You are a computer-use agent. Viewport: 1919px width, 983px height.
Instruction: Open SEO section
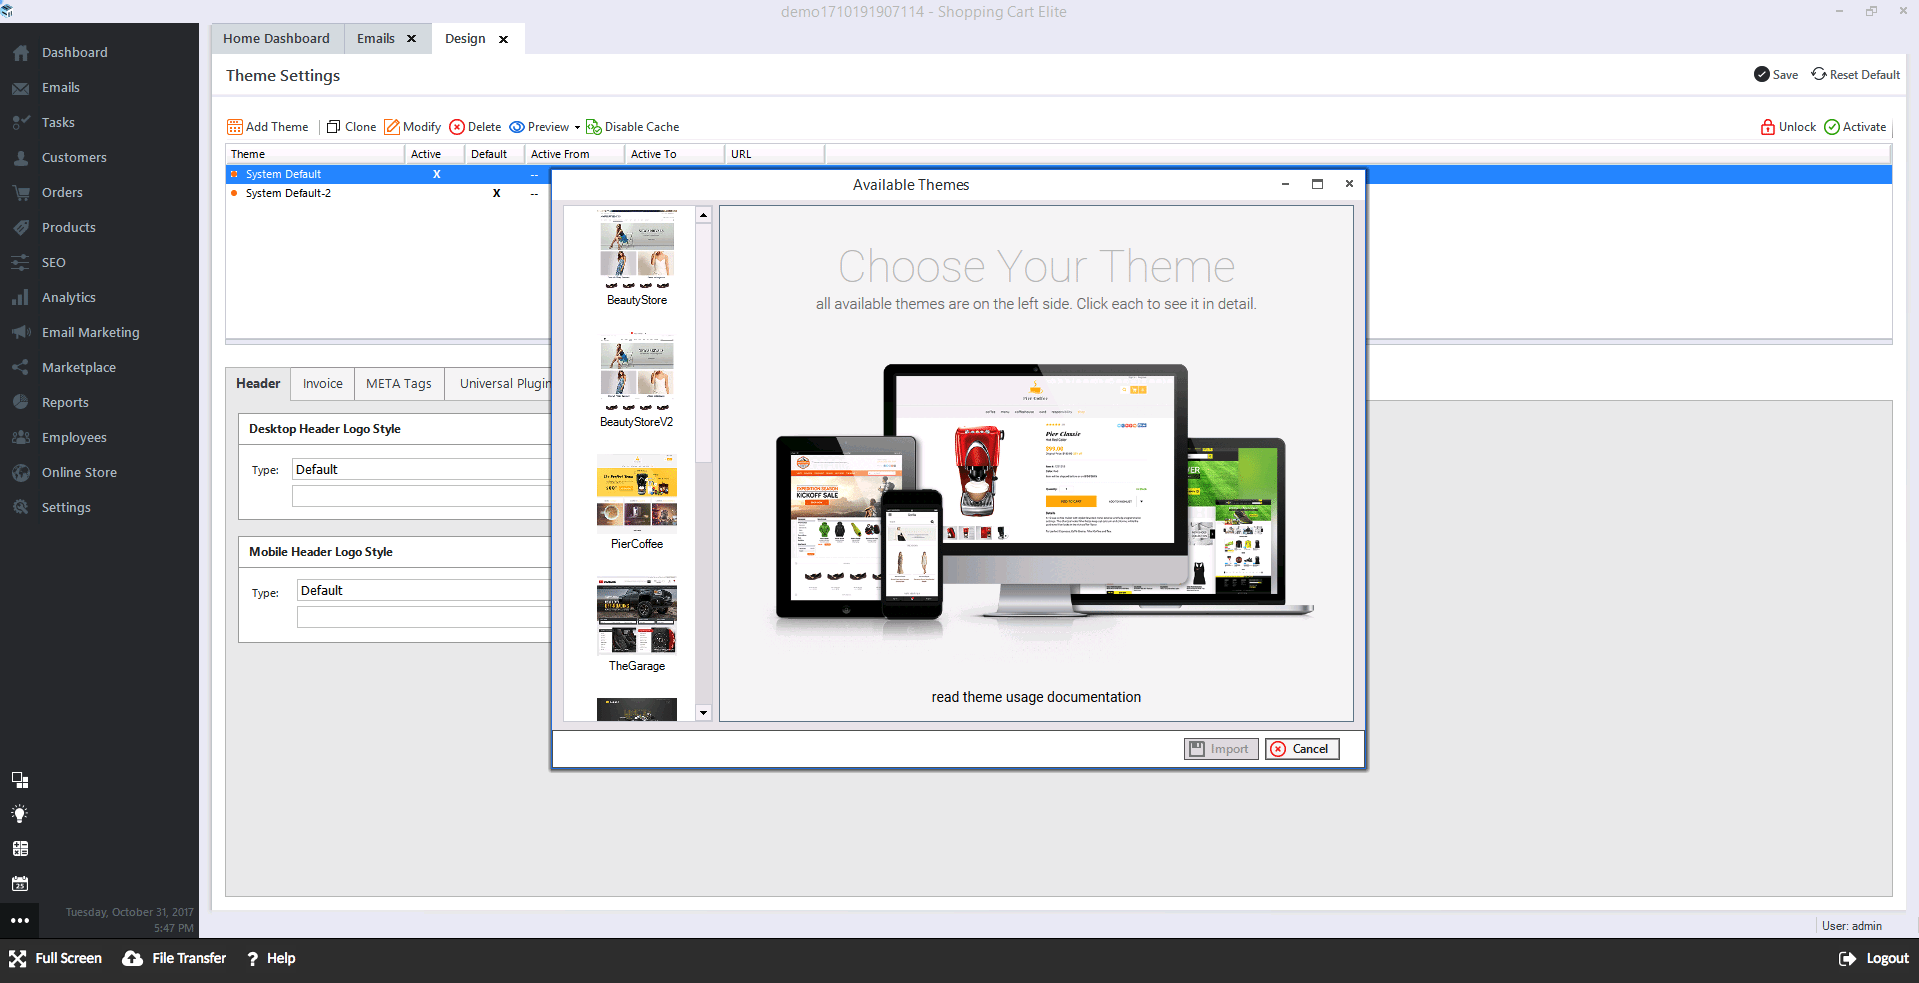[53, 263]
